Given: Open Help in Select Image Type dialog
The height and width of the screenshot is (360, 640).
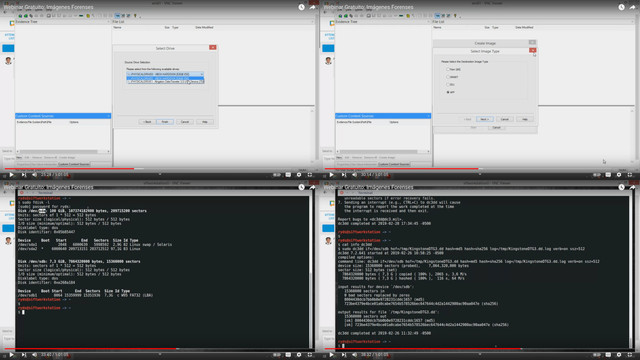Looking at the screenshot, I should click(525, 119).
